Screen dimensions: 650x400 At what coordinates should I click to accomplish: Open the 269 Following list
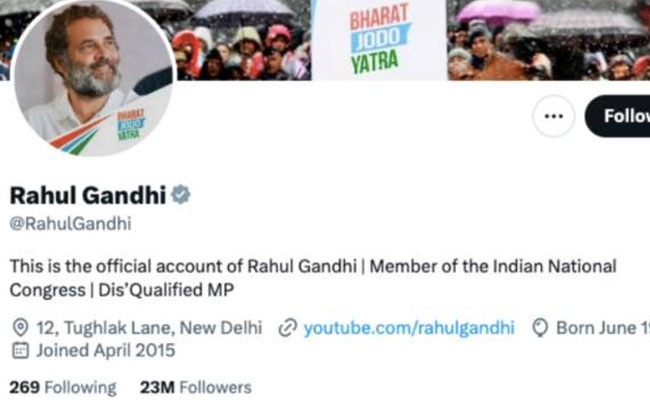[63, 388]
